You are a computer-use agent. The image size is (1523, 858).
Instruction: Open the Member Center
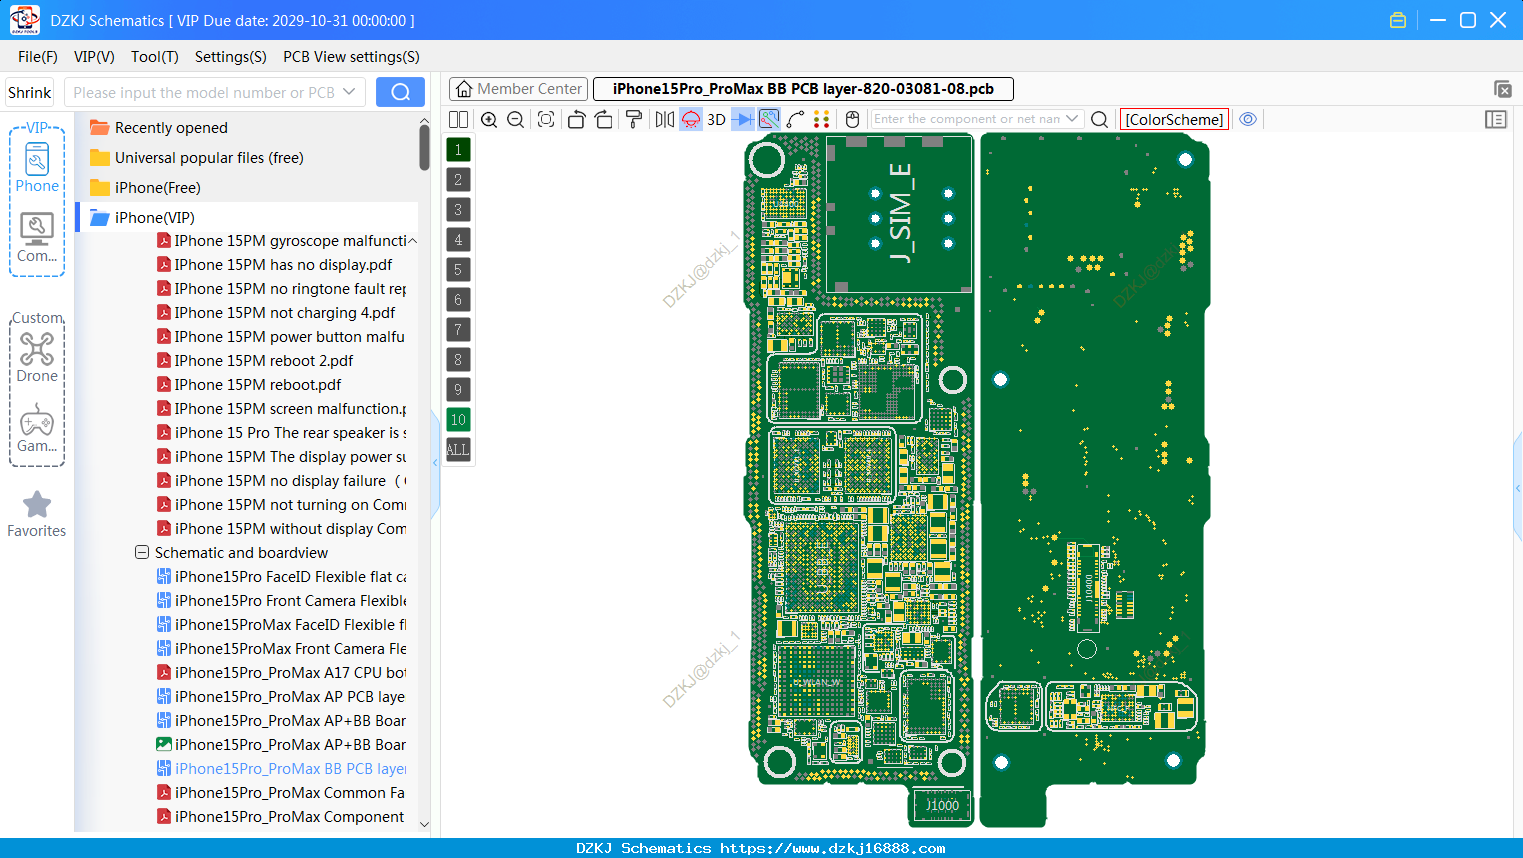tap(518, 89)
